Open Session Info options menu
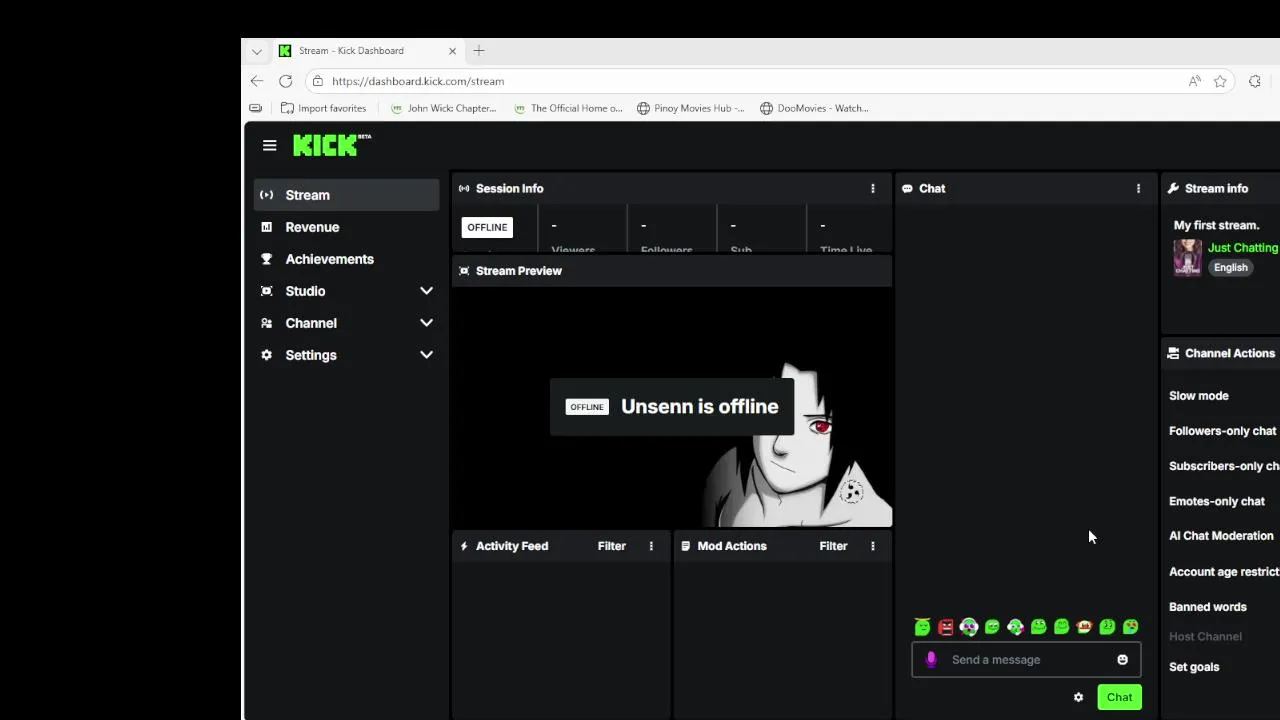The width and height of the screenshot is (1280, 720). coord(873,188)
